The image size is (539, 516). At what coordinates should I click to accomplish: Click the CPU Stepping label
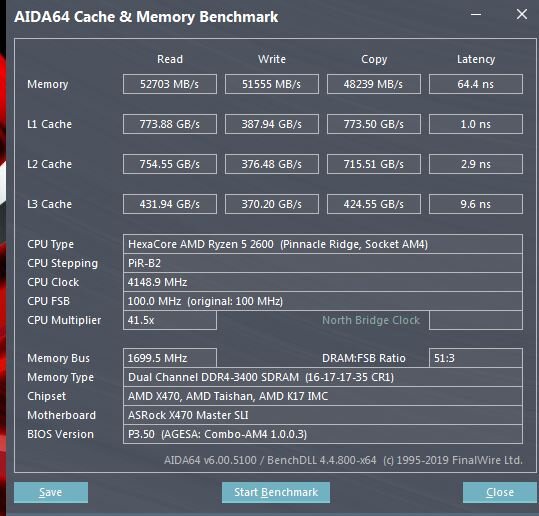(x=62, y=264)
